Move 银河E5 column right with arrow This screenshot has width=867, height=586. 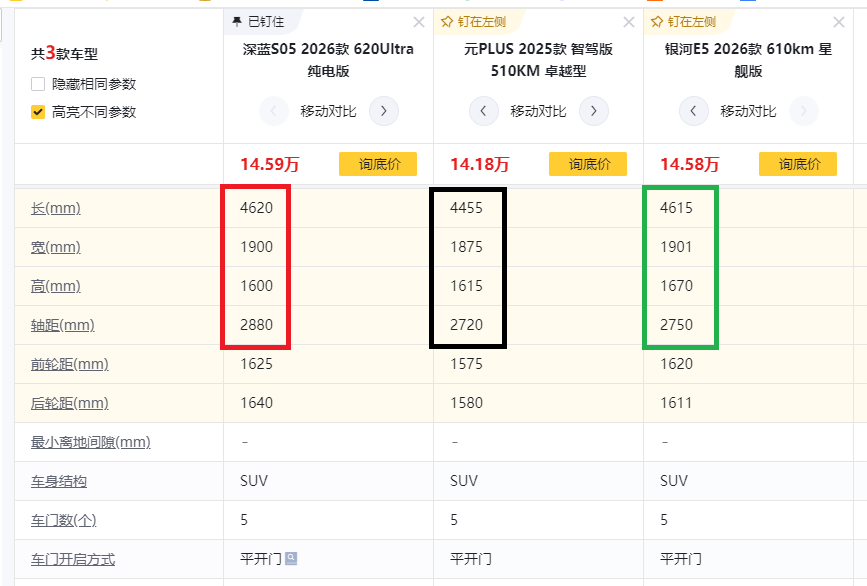tap(804, 111)
